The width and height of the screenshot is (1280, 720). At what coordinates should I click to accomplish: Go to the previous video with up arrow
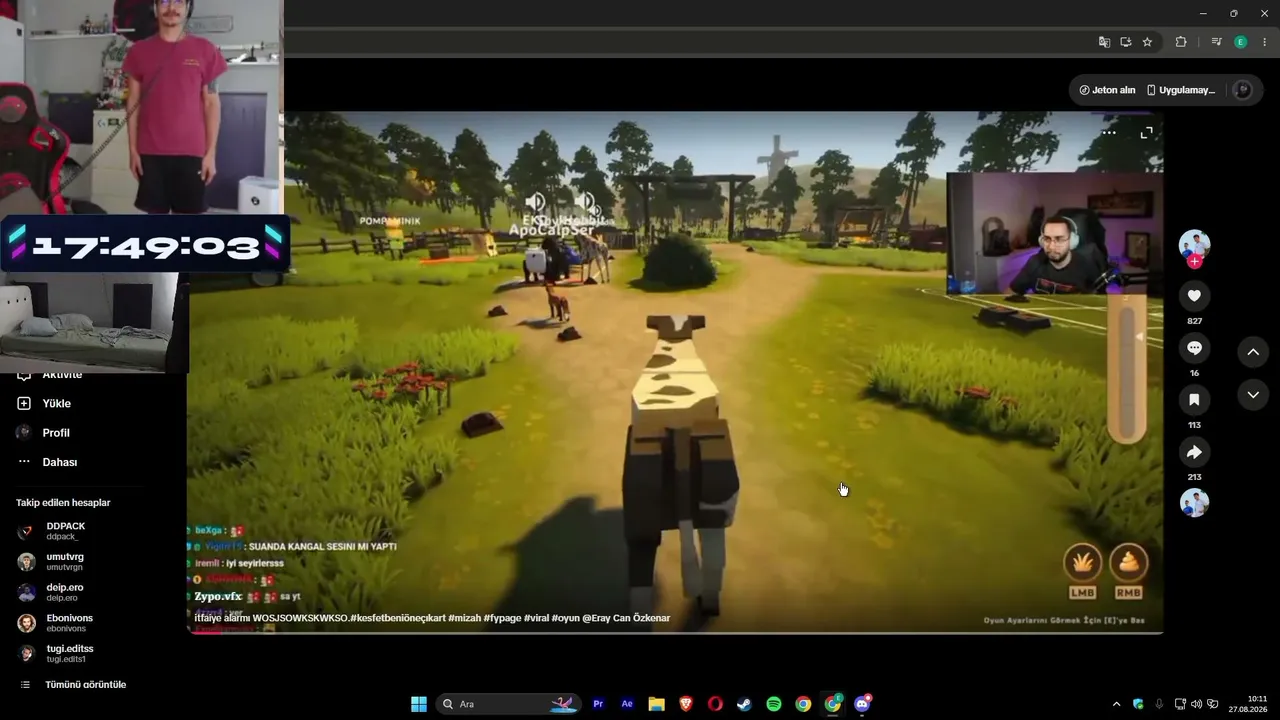1253,352
